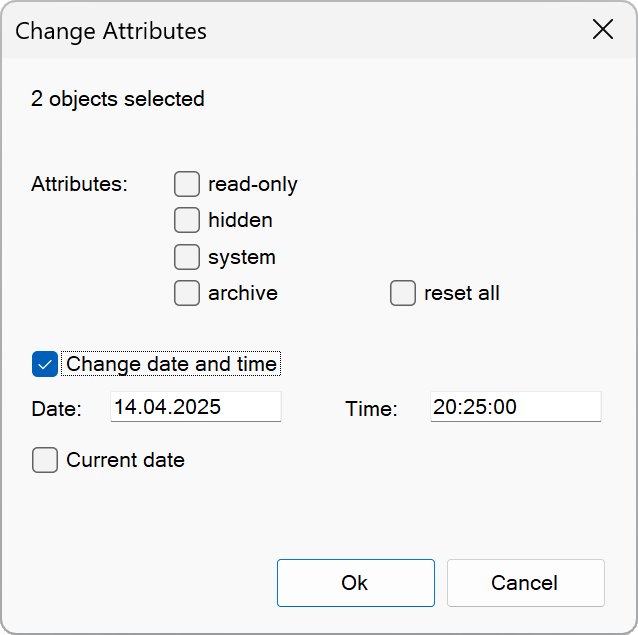The image size is (638, 635).
Task: Click the 'read-only' label text
Action: click(x=252, y=184)
